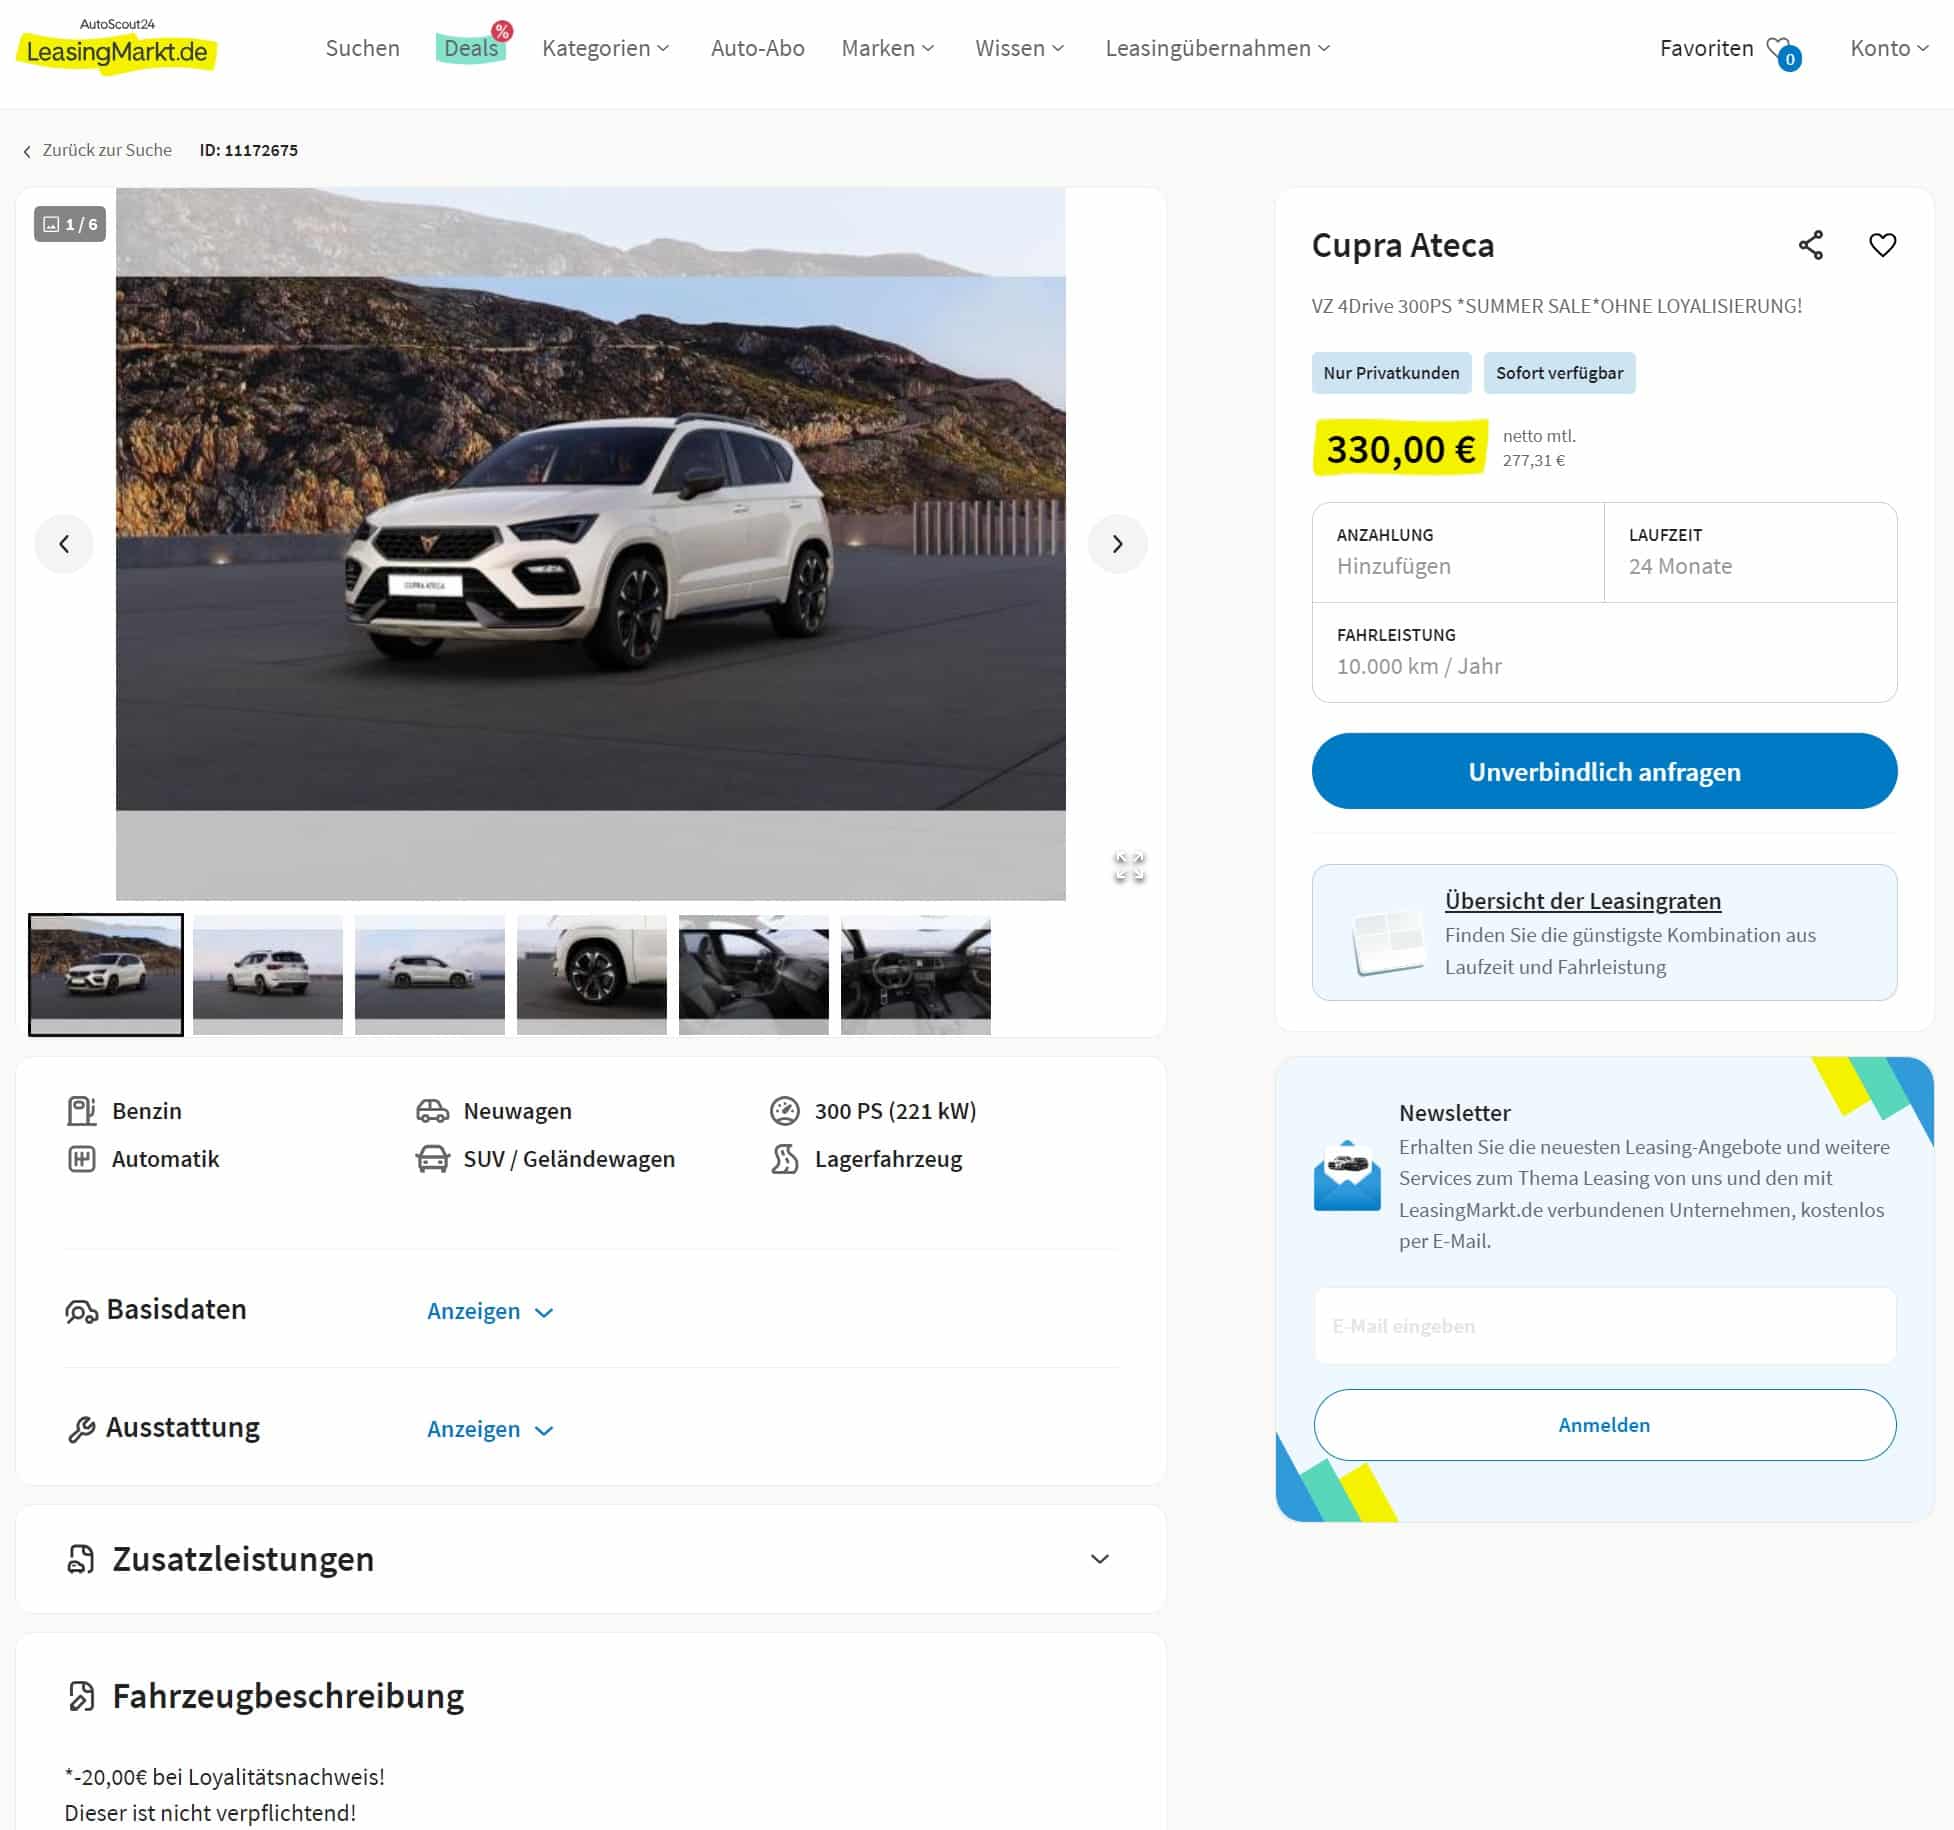Click the 330,00 € price

click(1400, 449)
